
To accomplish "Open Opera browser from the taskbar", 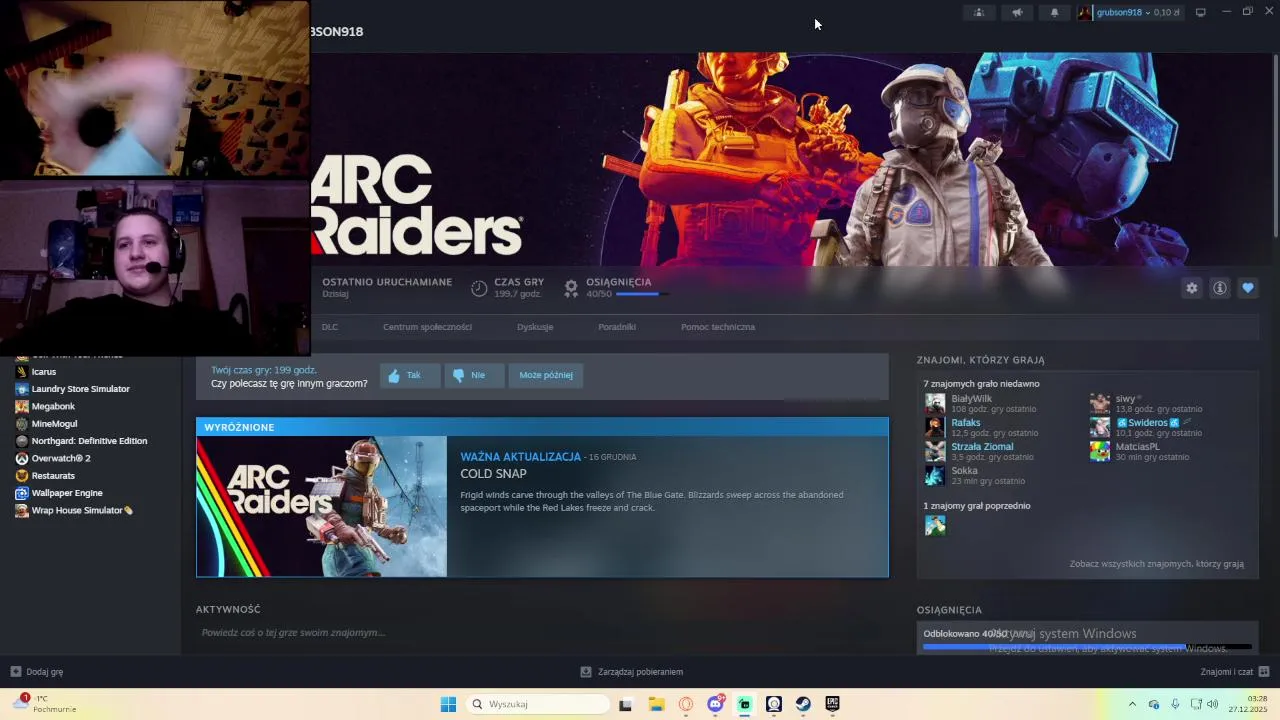I will point(685,704).
